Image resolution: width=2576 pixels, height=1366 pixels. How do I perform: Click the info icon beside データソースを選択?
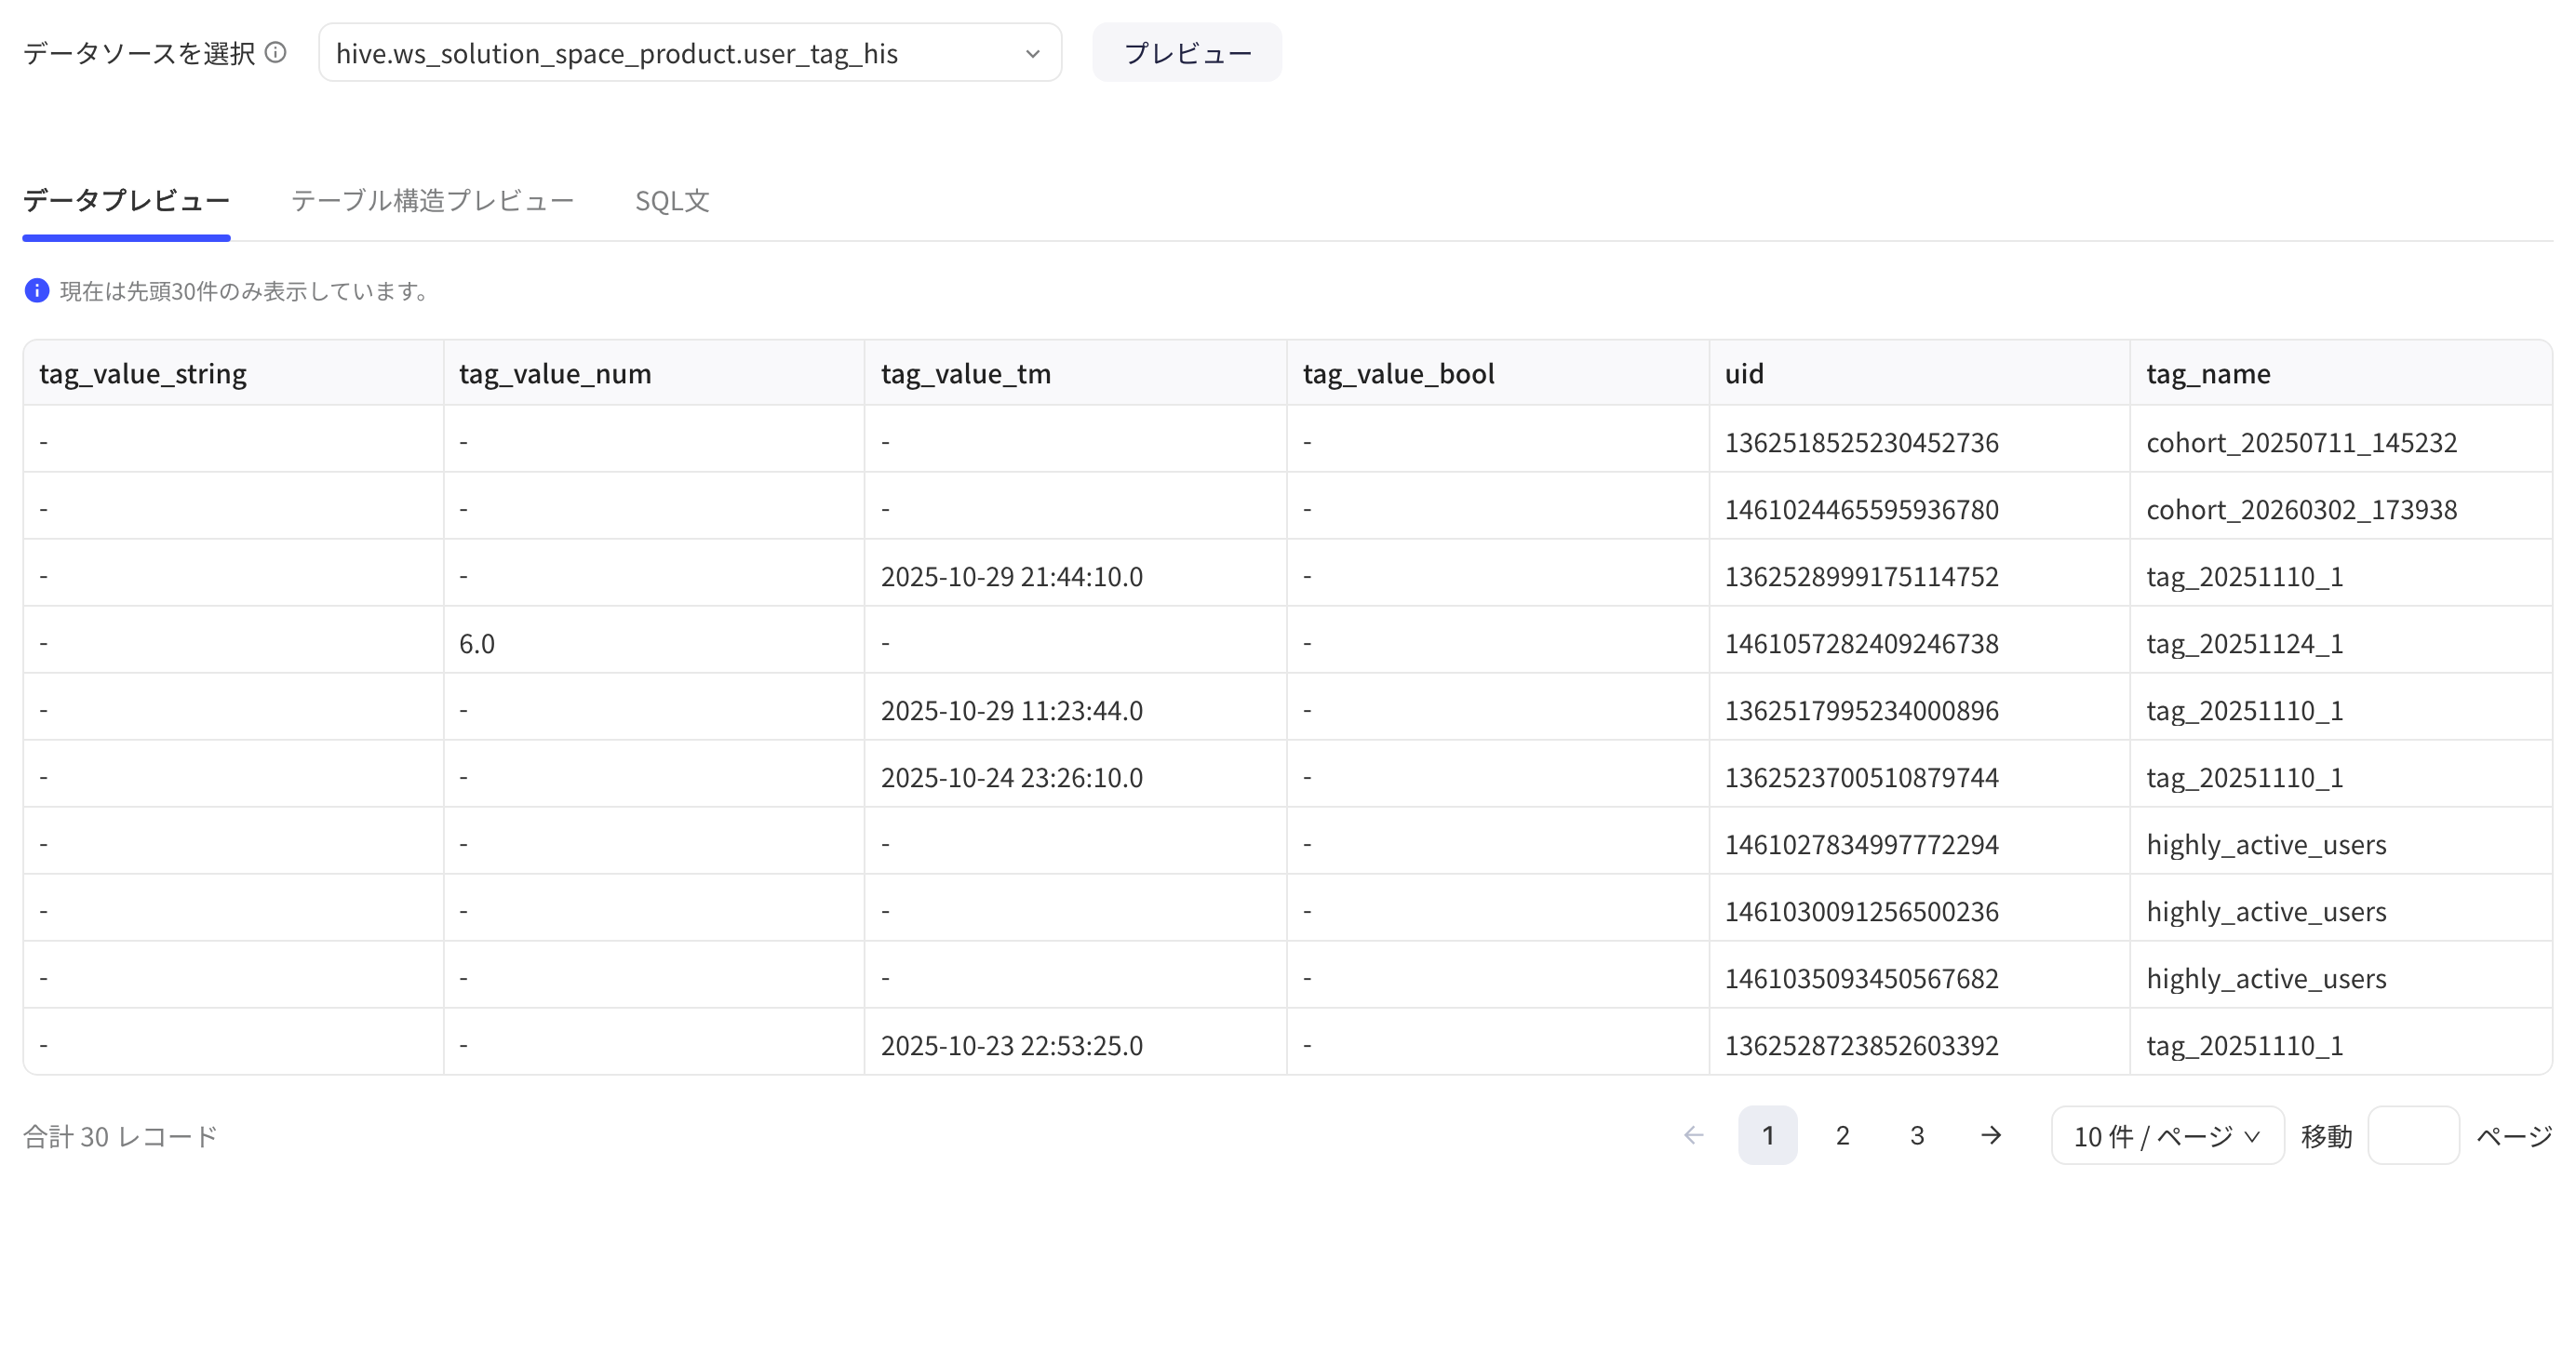[276, 52]
